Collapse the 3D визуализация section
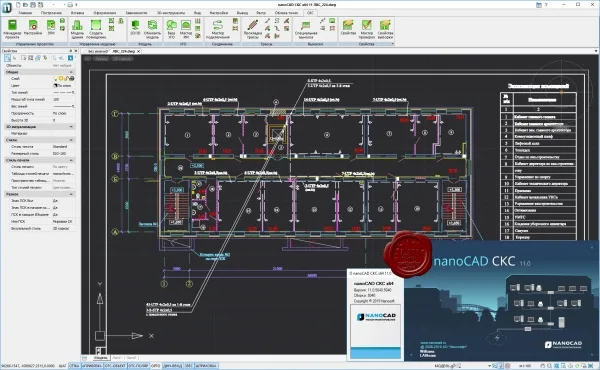Viewport: 600px width, 370px height. (x=71, y=127)
